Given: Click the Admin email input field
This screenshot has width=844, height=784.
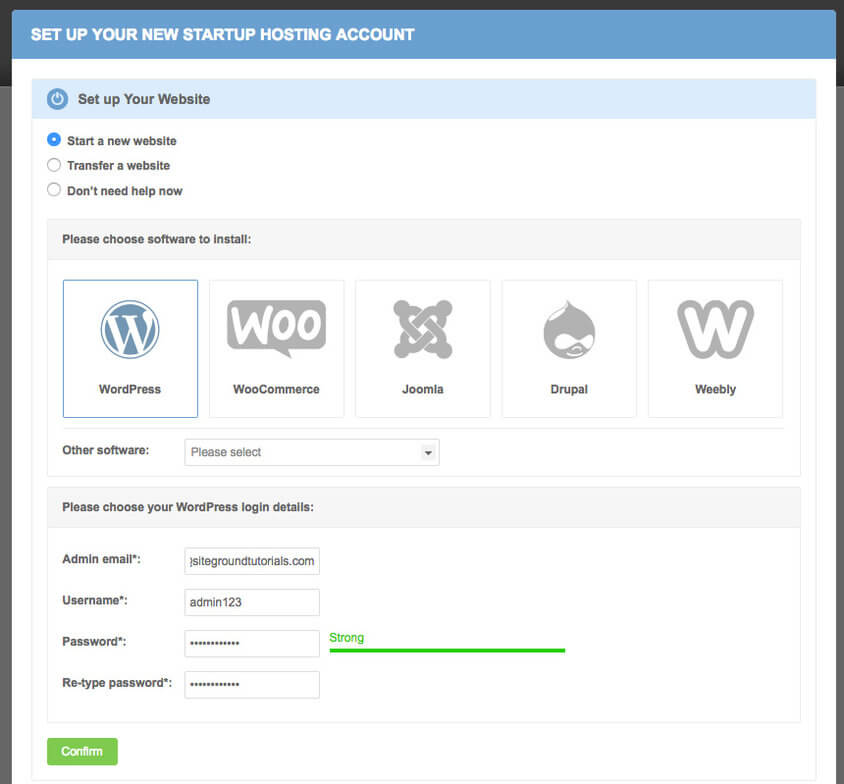Looking at the screenshot, I should 251,561.
